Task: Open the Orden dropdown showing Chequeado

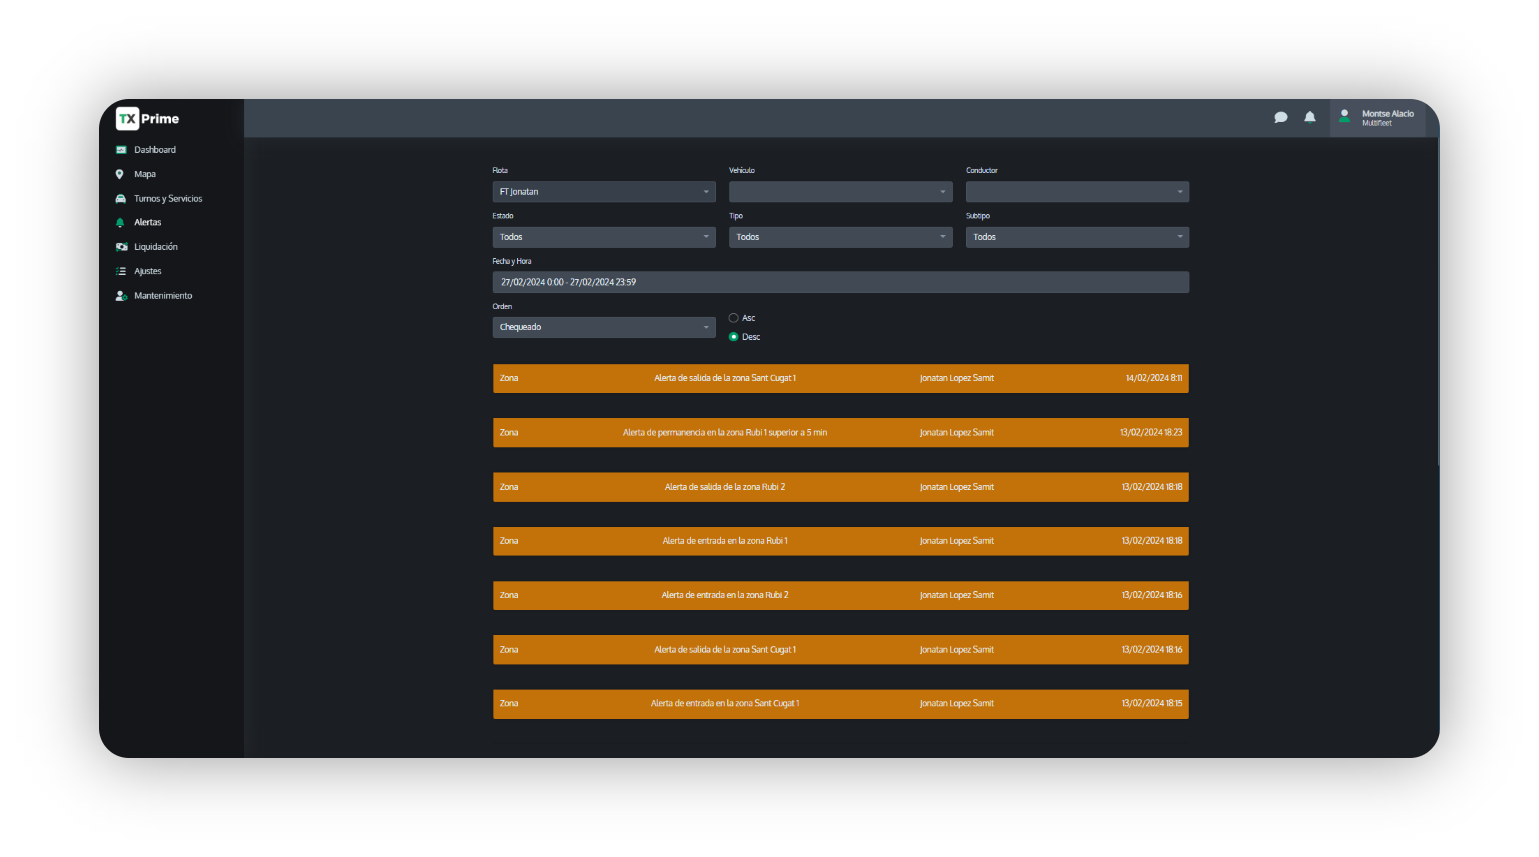Action: pyautogui.click(x=604, y=327)
